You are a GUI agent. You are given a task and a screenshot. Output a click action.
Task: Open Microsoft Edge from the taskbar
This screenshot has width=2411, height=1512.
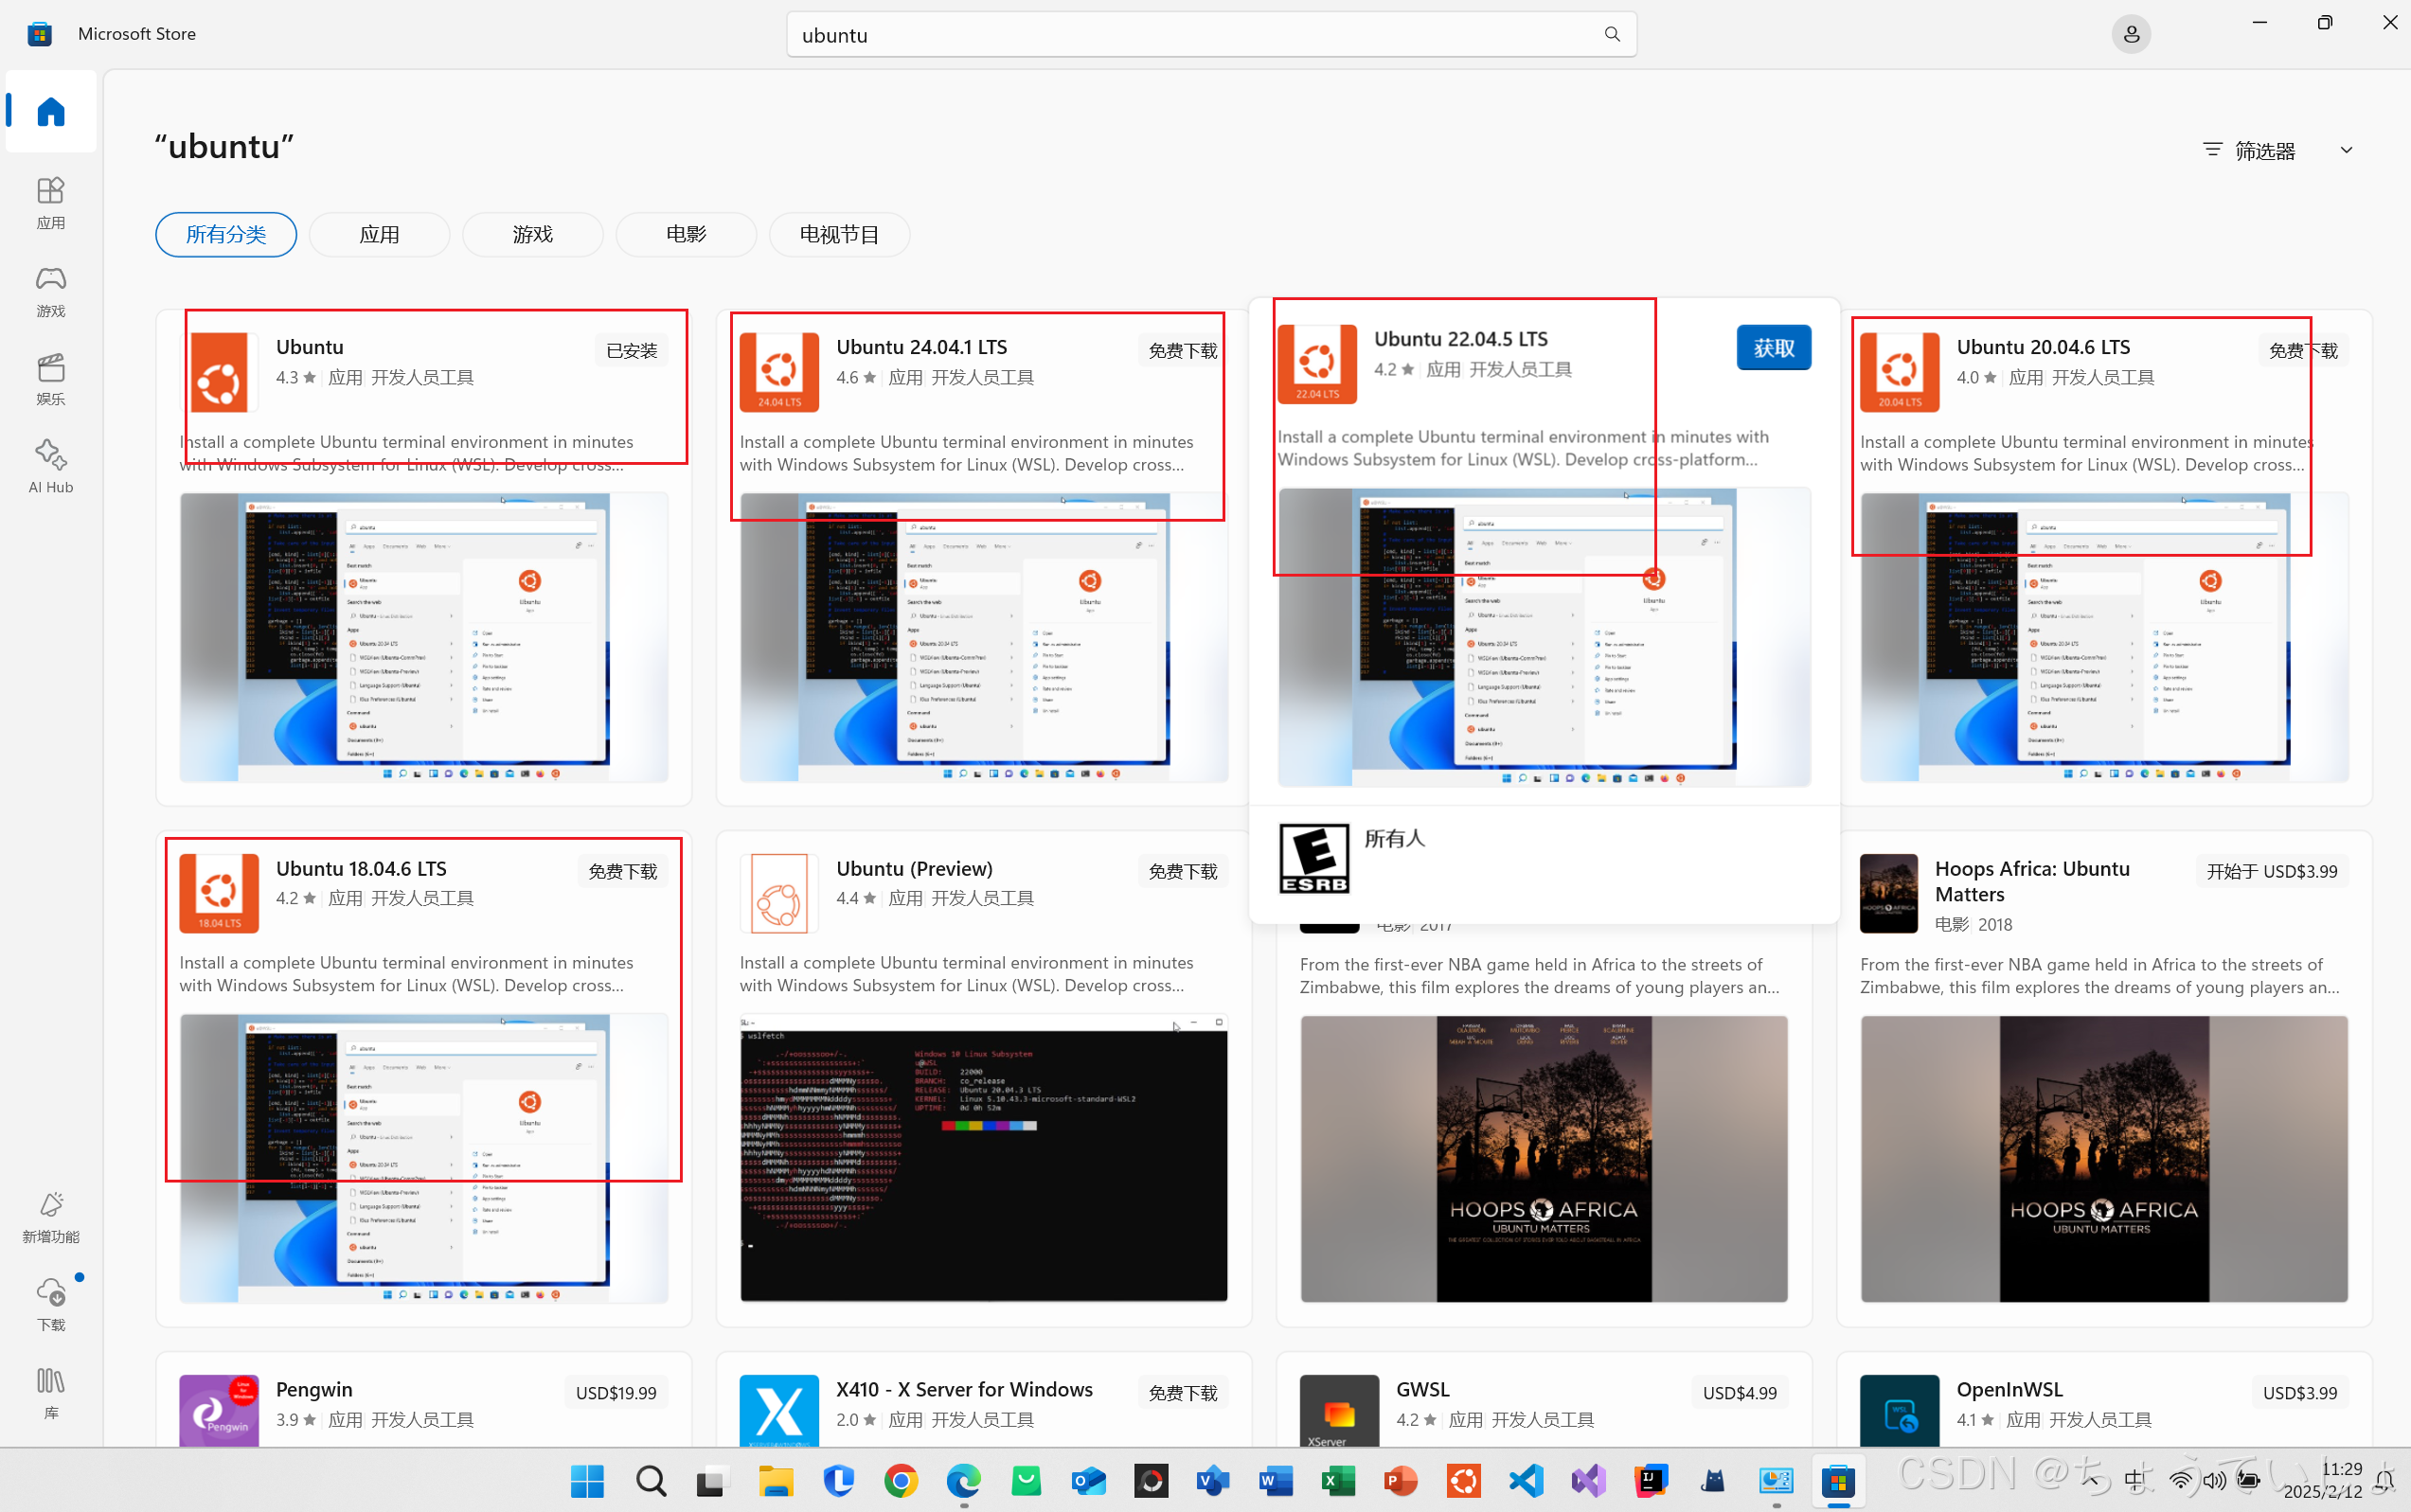click(x=964, y=1480)
